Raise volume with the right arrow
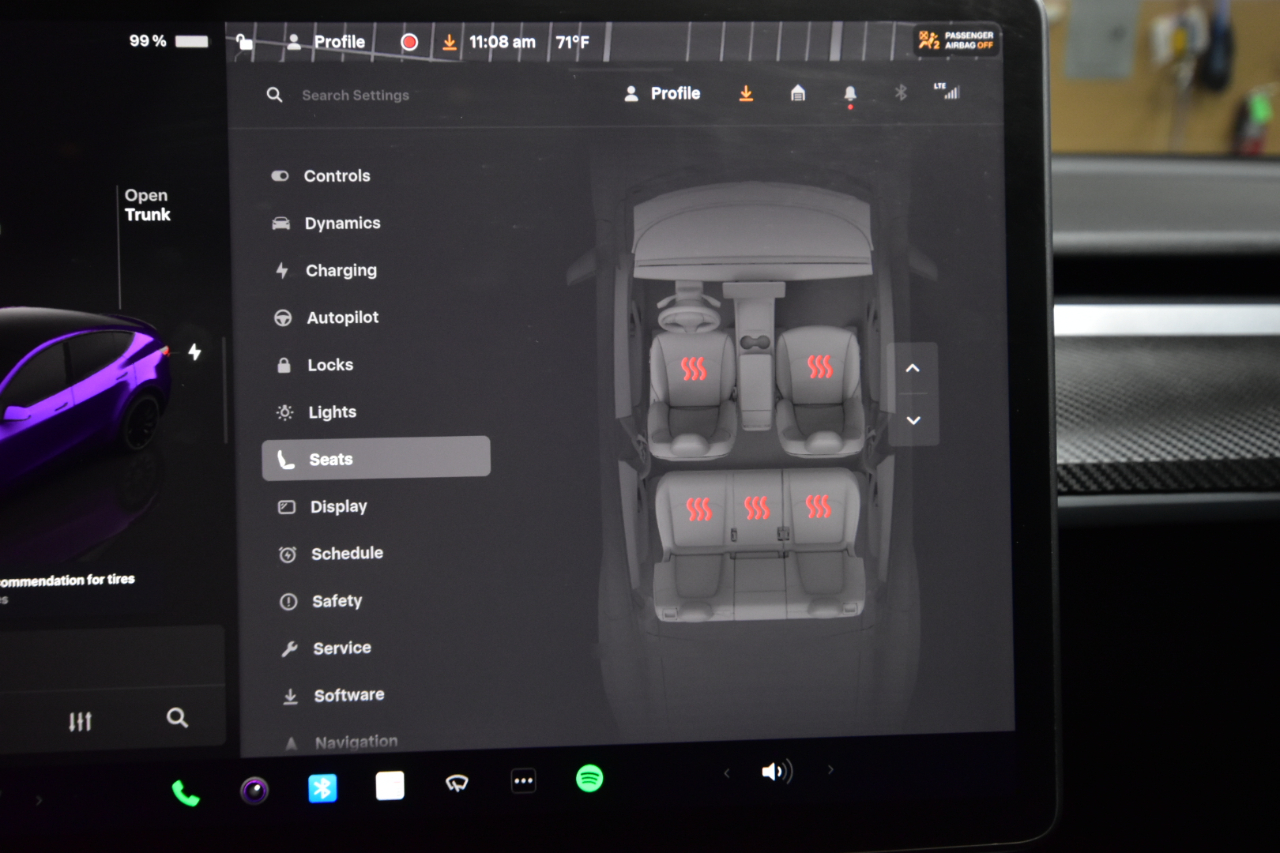Image resolution: width=1280 pixels, height=853 pixels. (x=830, y=770)
